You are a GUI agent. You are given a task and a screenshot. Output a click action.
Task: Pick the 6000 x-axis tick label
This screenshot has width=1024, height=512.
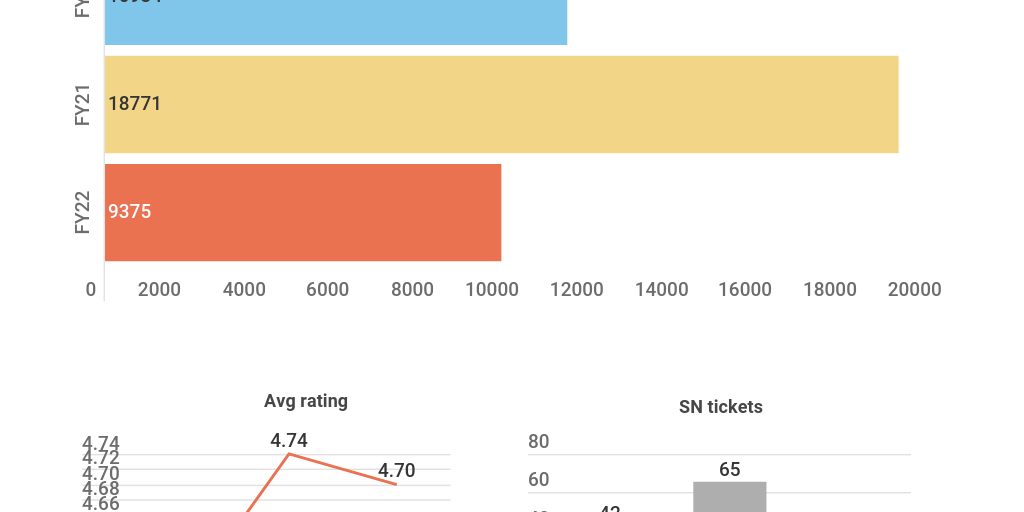(328, 290)
